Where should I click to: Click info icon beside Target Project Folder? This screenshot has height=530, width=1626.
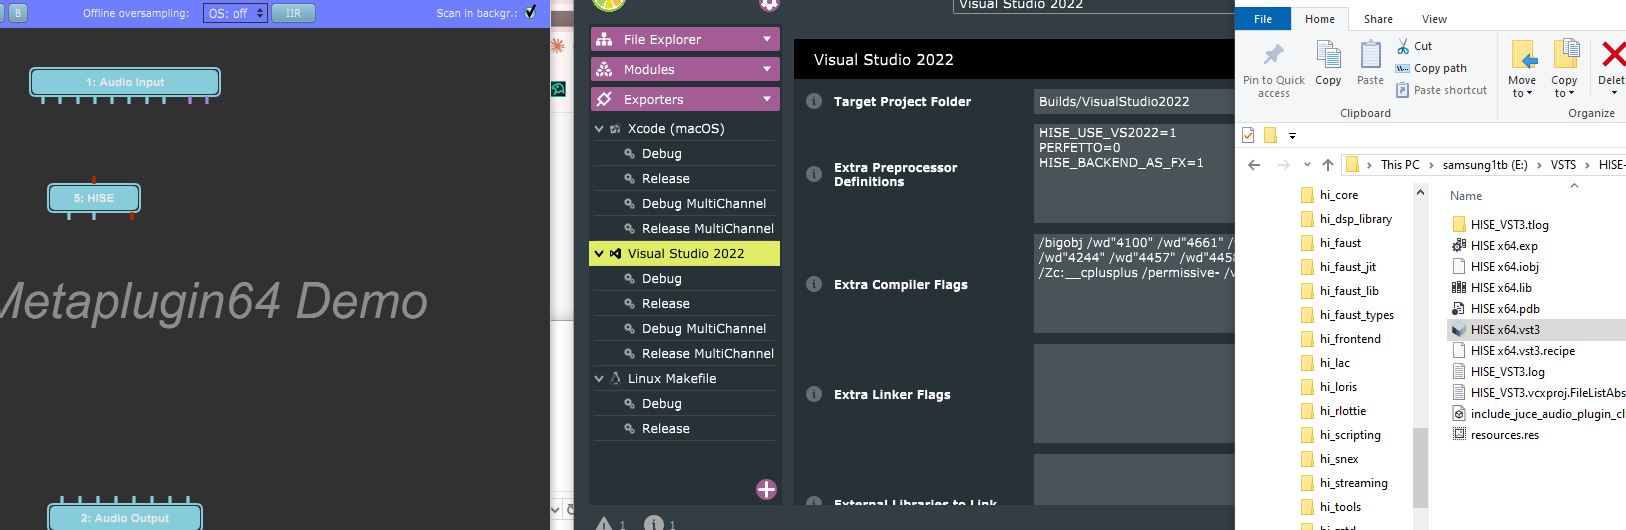coord(814,101)
